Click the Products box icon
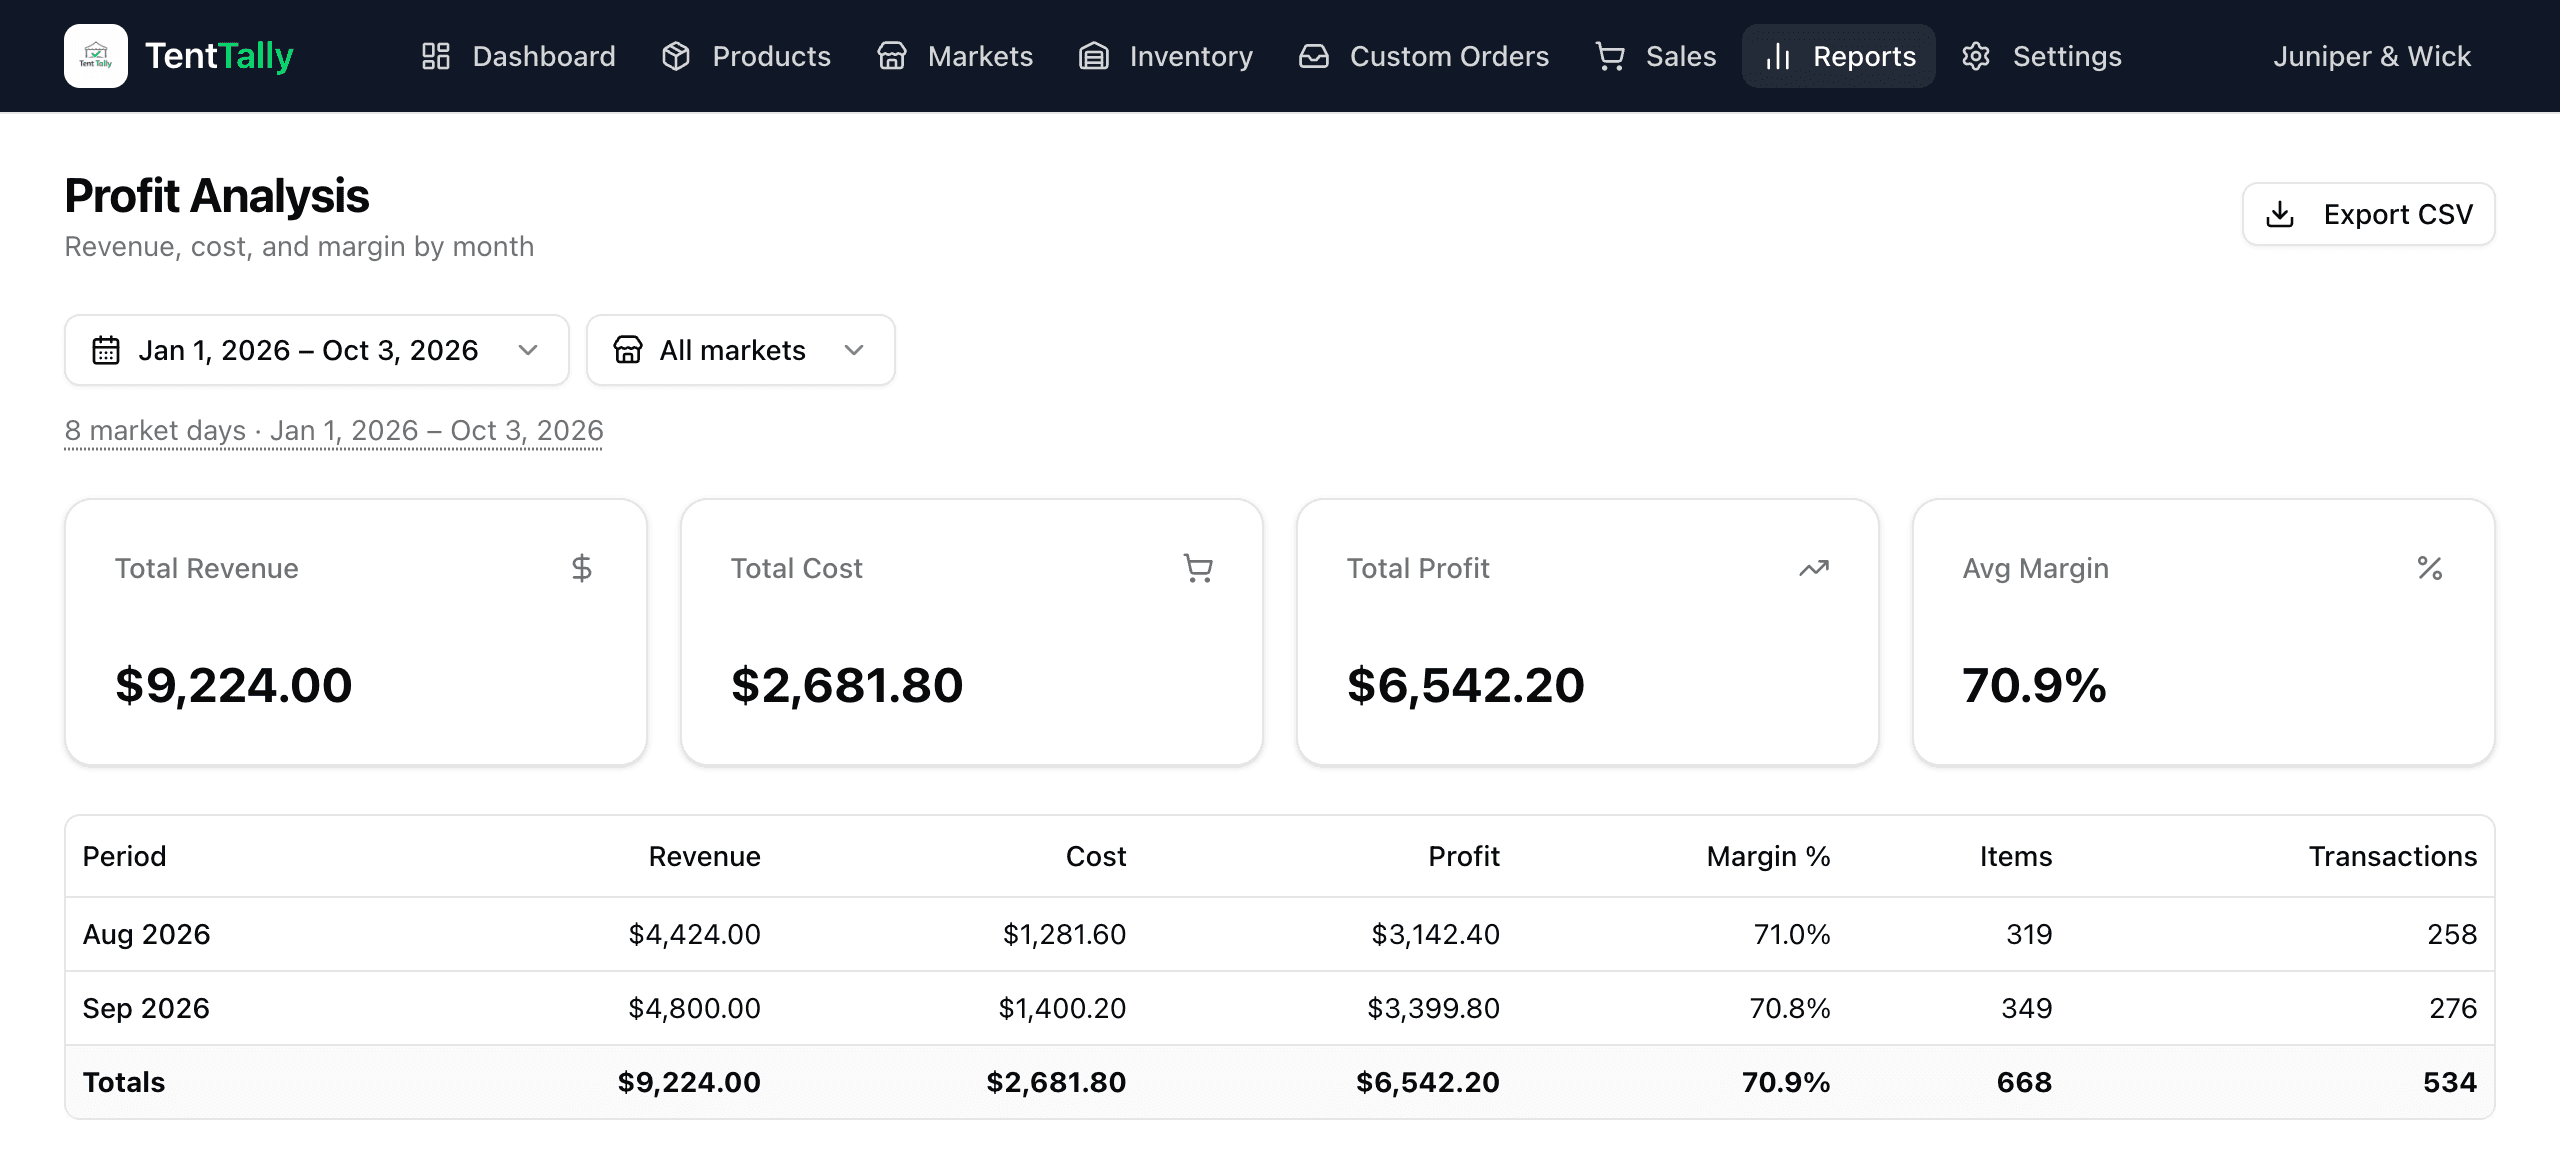The image size is (2560, 1160). pos(676,56)
